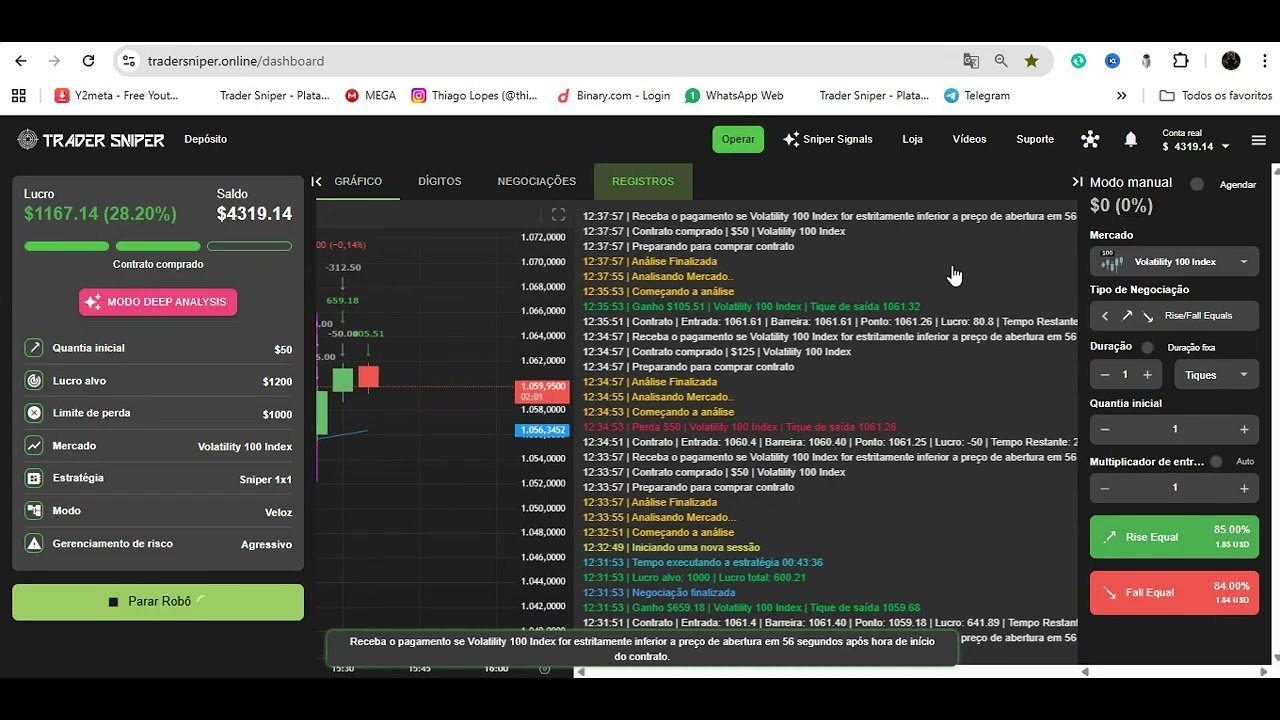
Task: Collapse the Modo manual panel arrow icon
Action: tap(1077, 182)
